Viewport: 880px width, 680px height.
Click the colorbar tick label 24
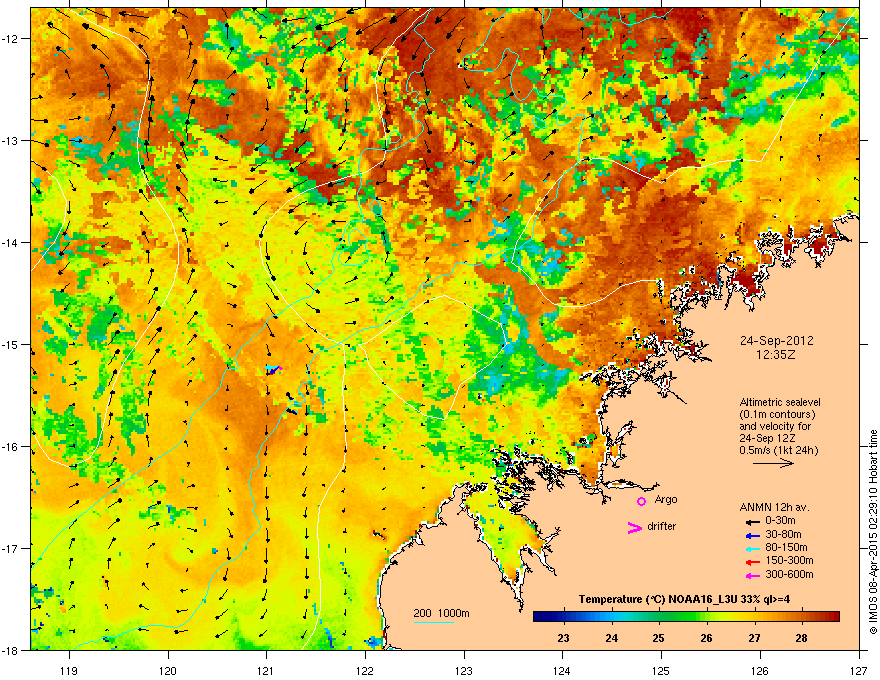[611, 638]
